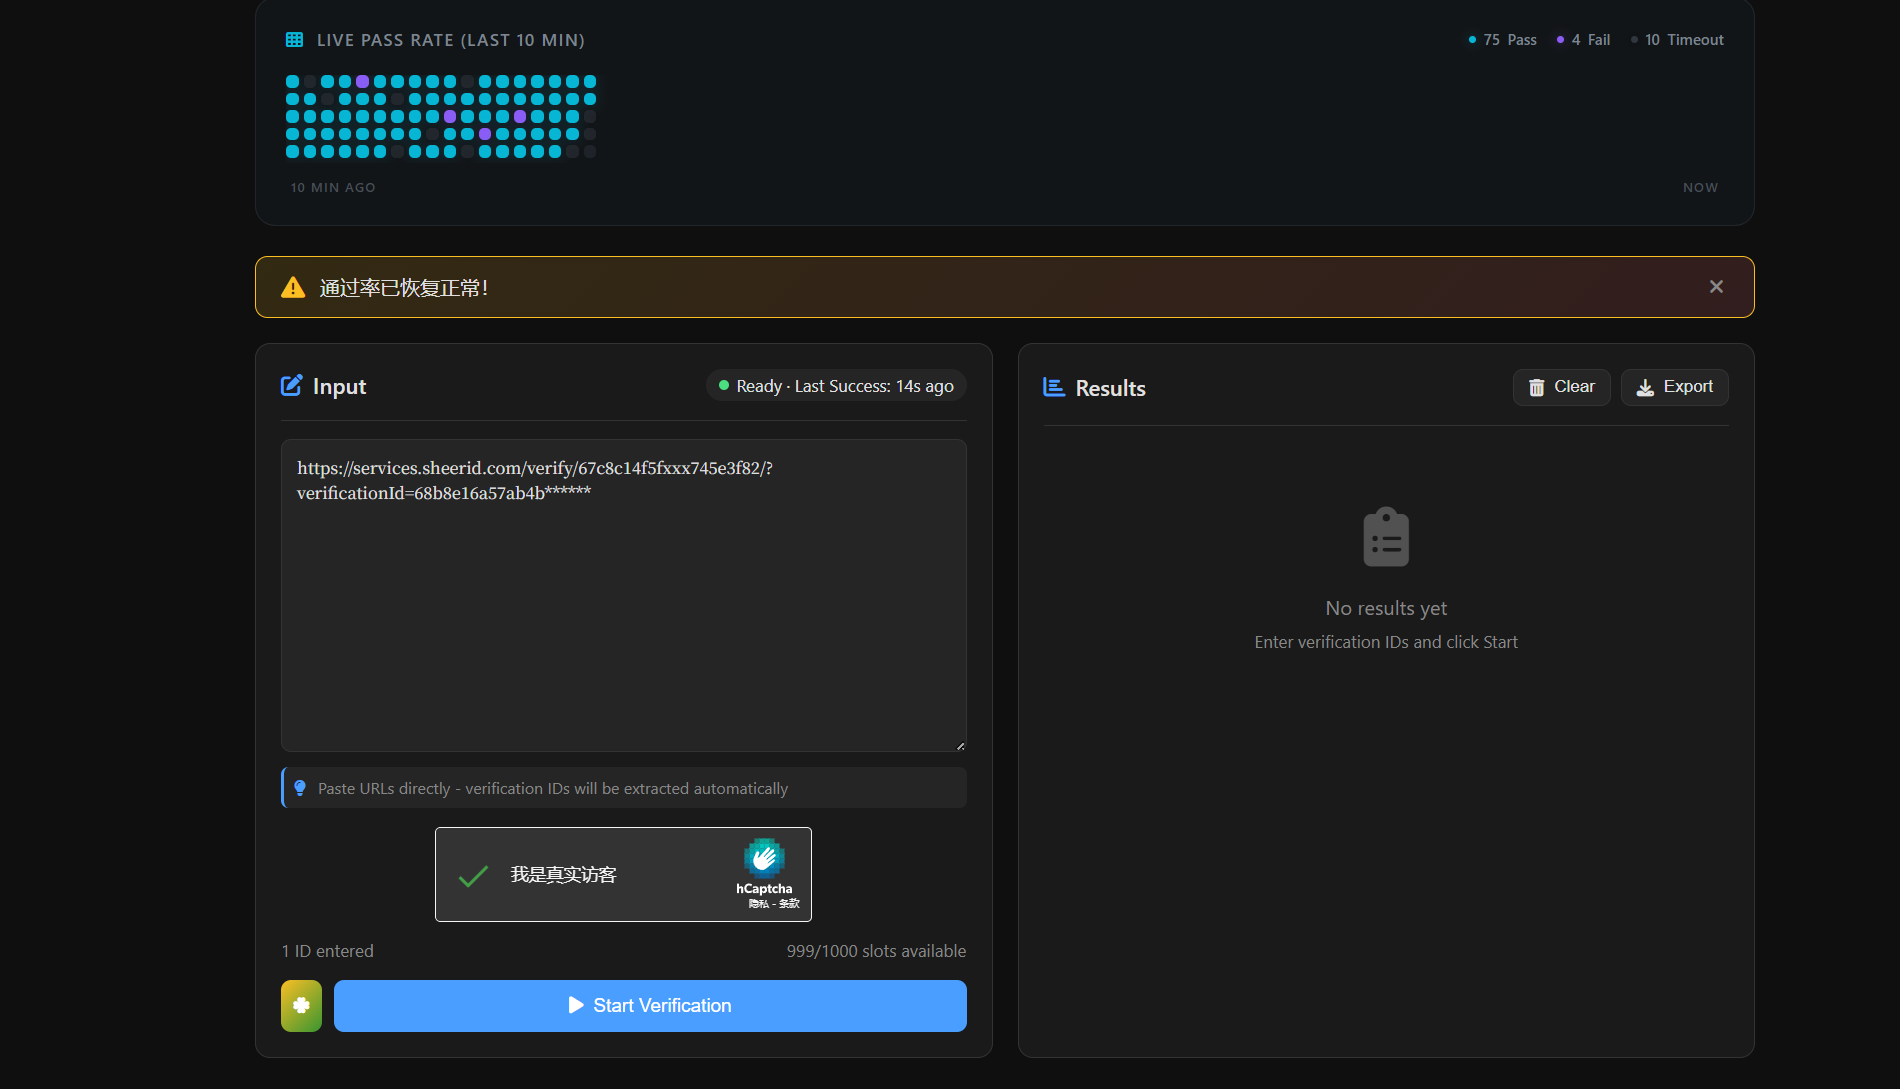Click the Input pencil edit icon
The image size is (1900, 1089).
[291, 386]
